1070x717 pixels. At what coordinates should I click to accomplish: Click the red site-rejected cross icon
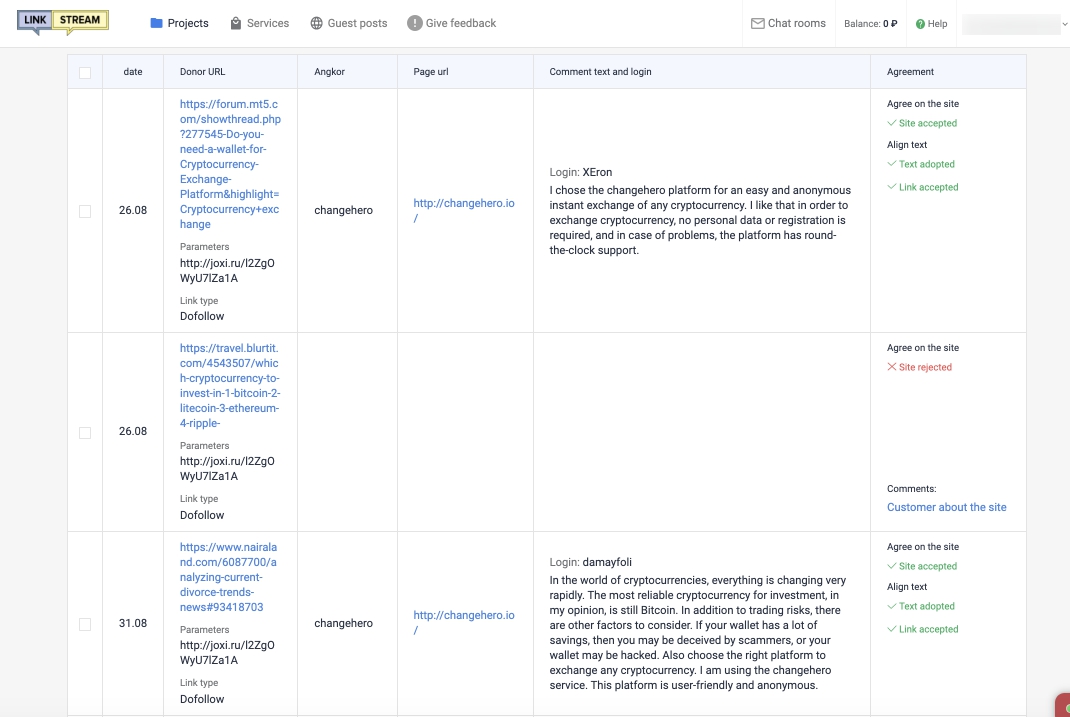pos(891,367)
